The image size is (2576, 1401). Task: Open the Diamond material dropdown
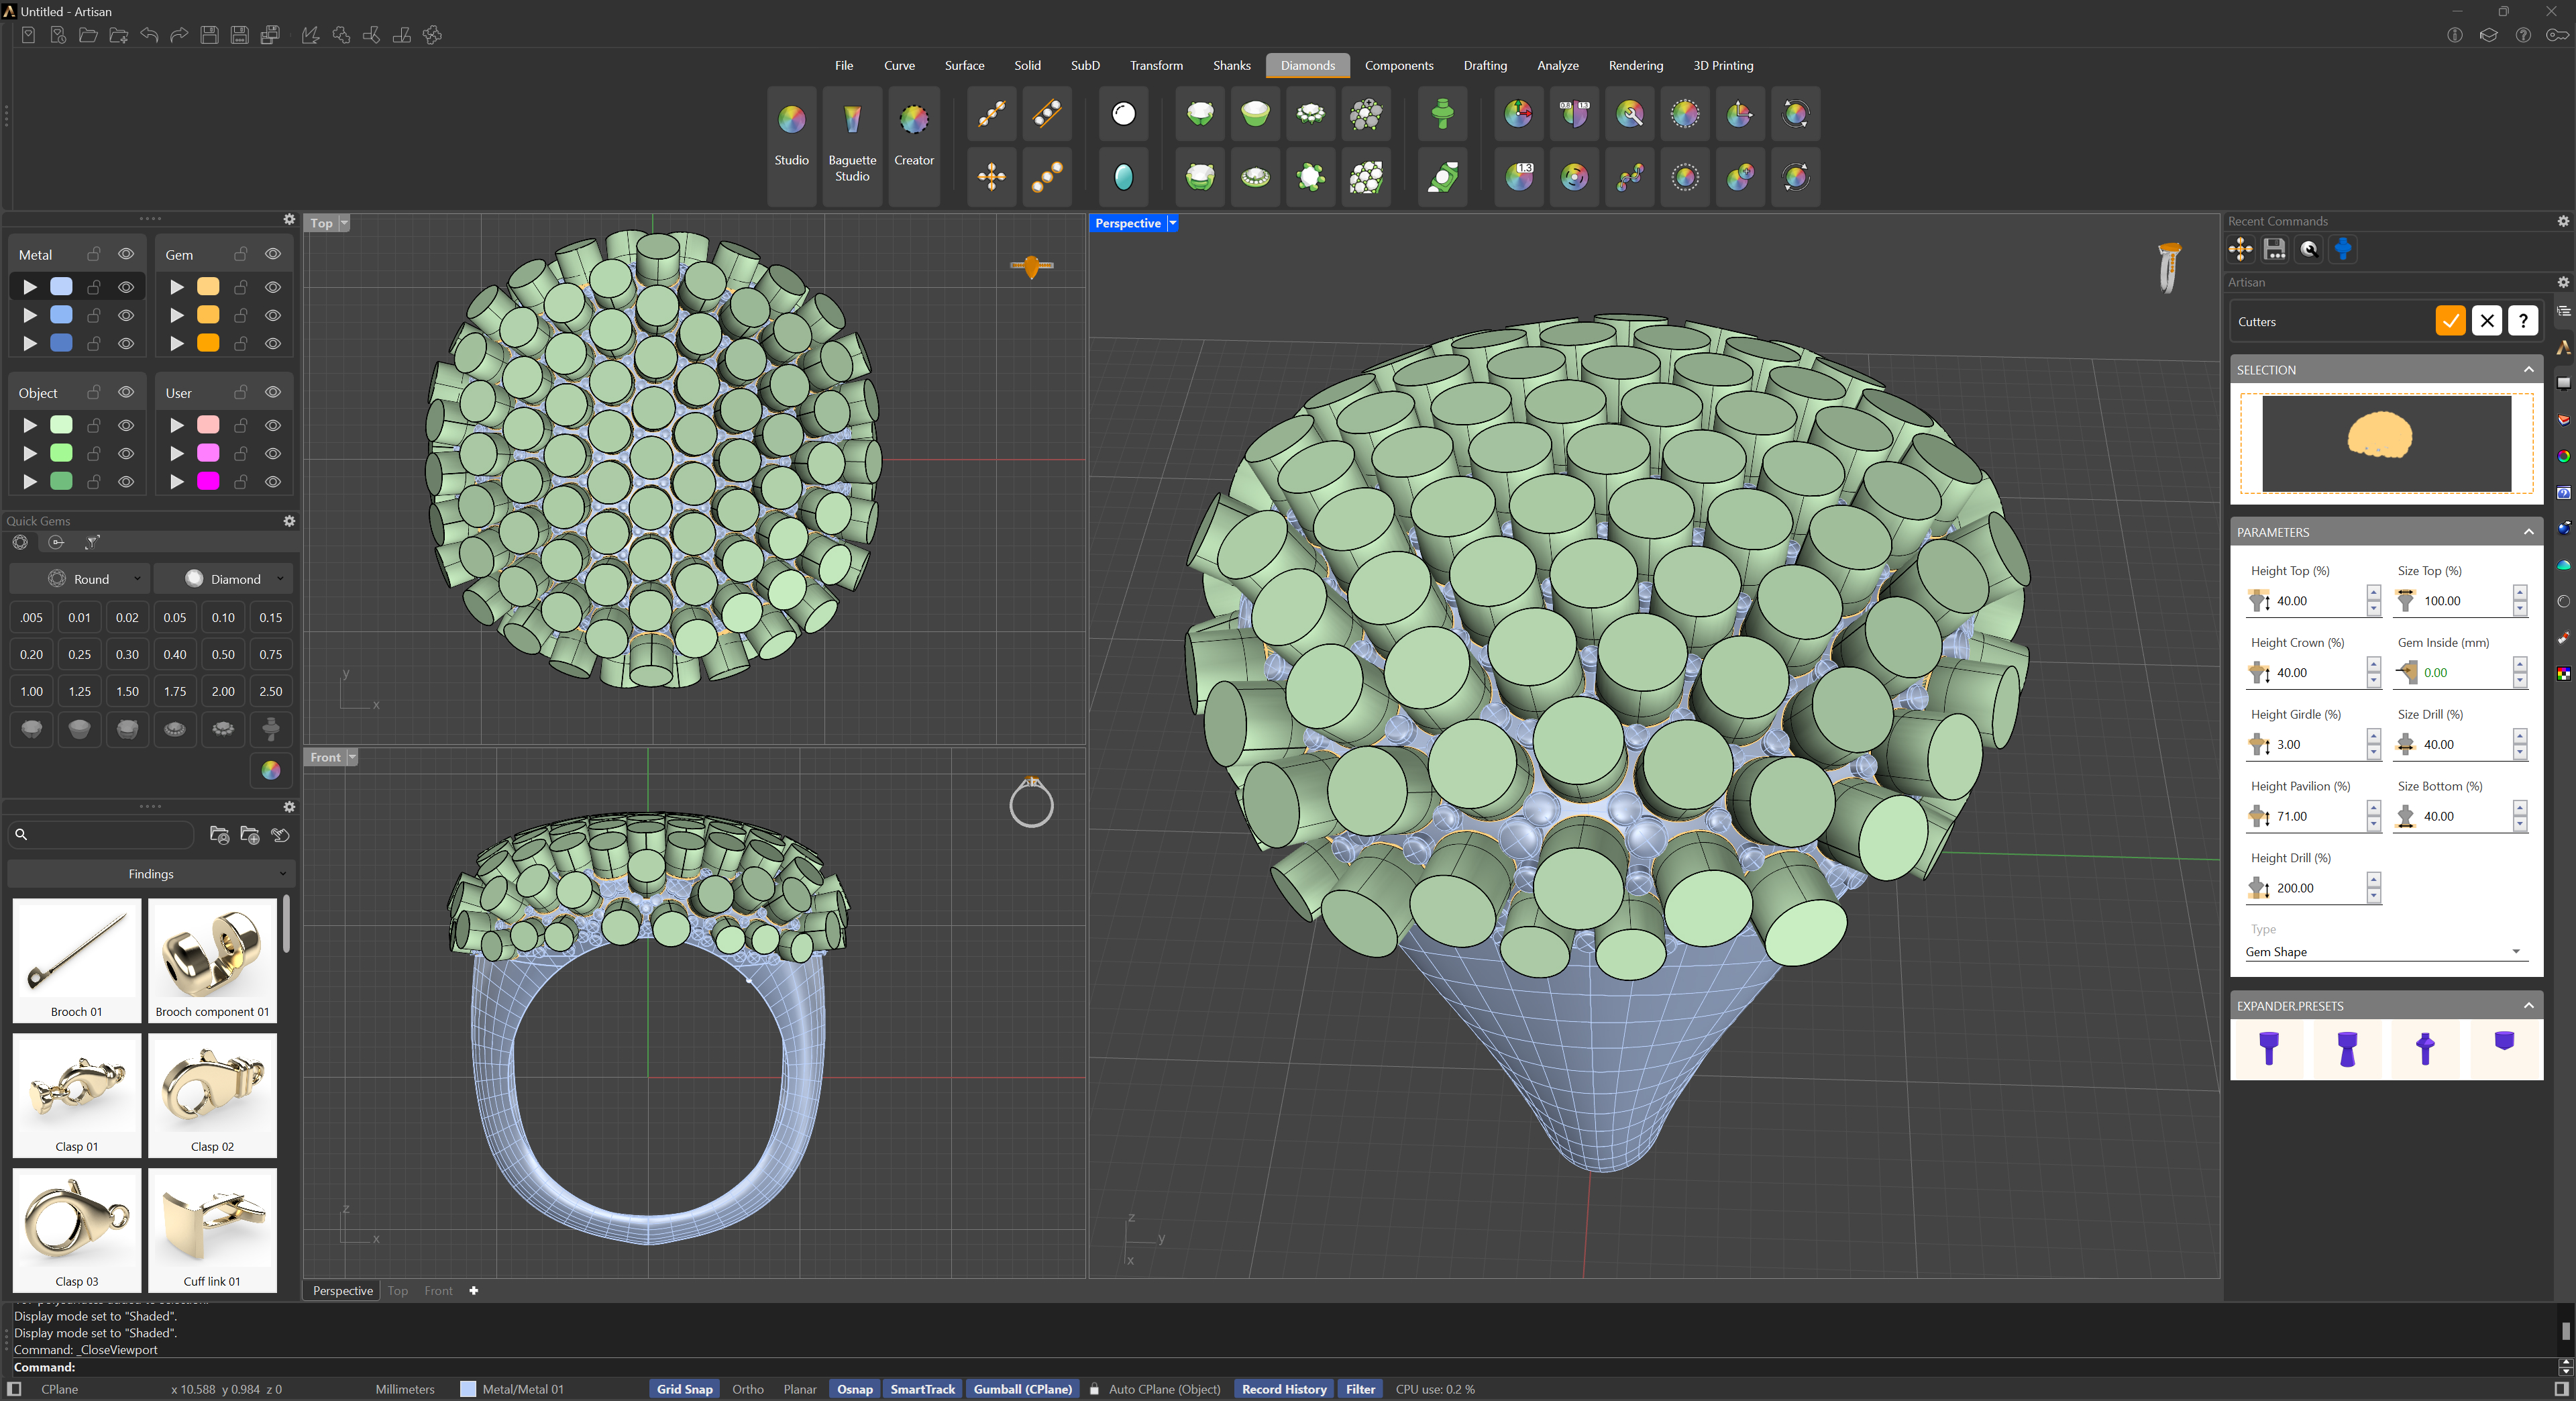224,579
